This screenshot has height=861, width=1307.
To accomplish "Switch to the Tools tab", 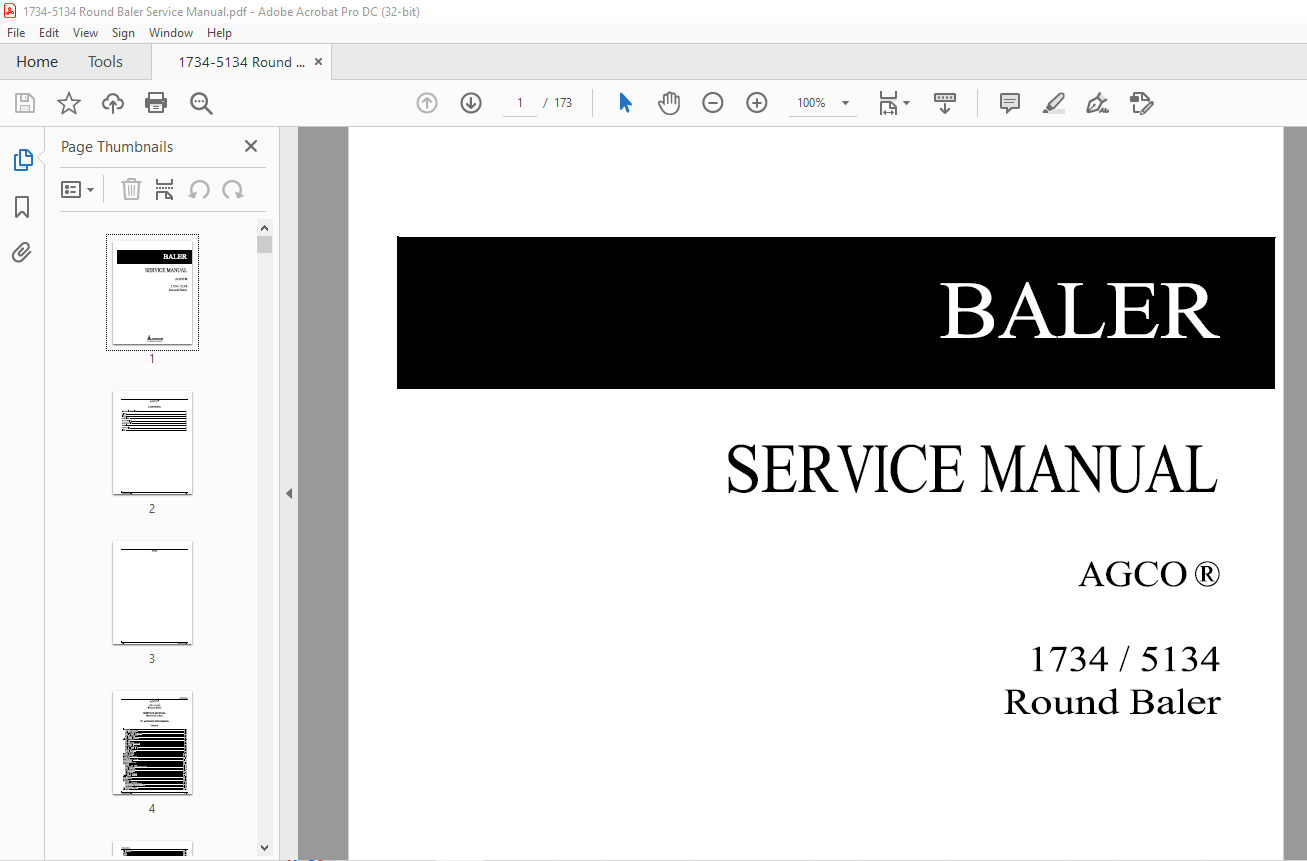I will (105, 62).
